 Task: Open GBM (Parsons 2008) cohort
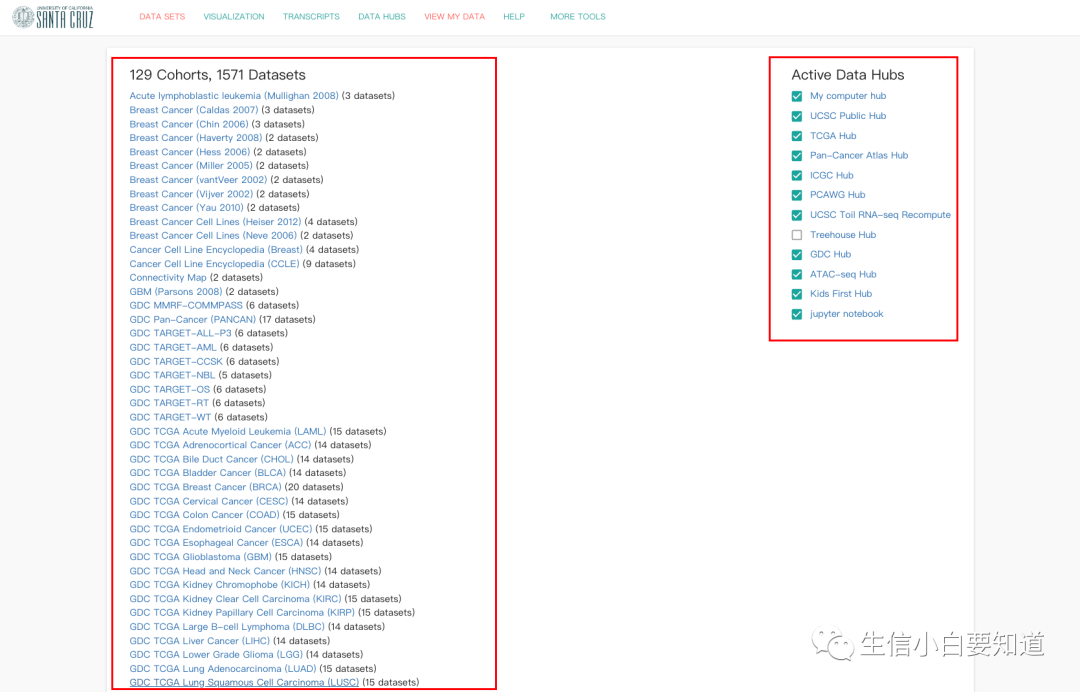point(176,291)
